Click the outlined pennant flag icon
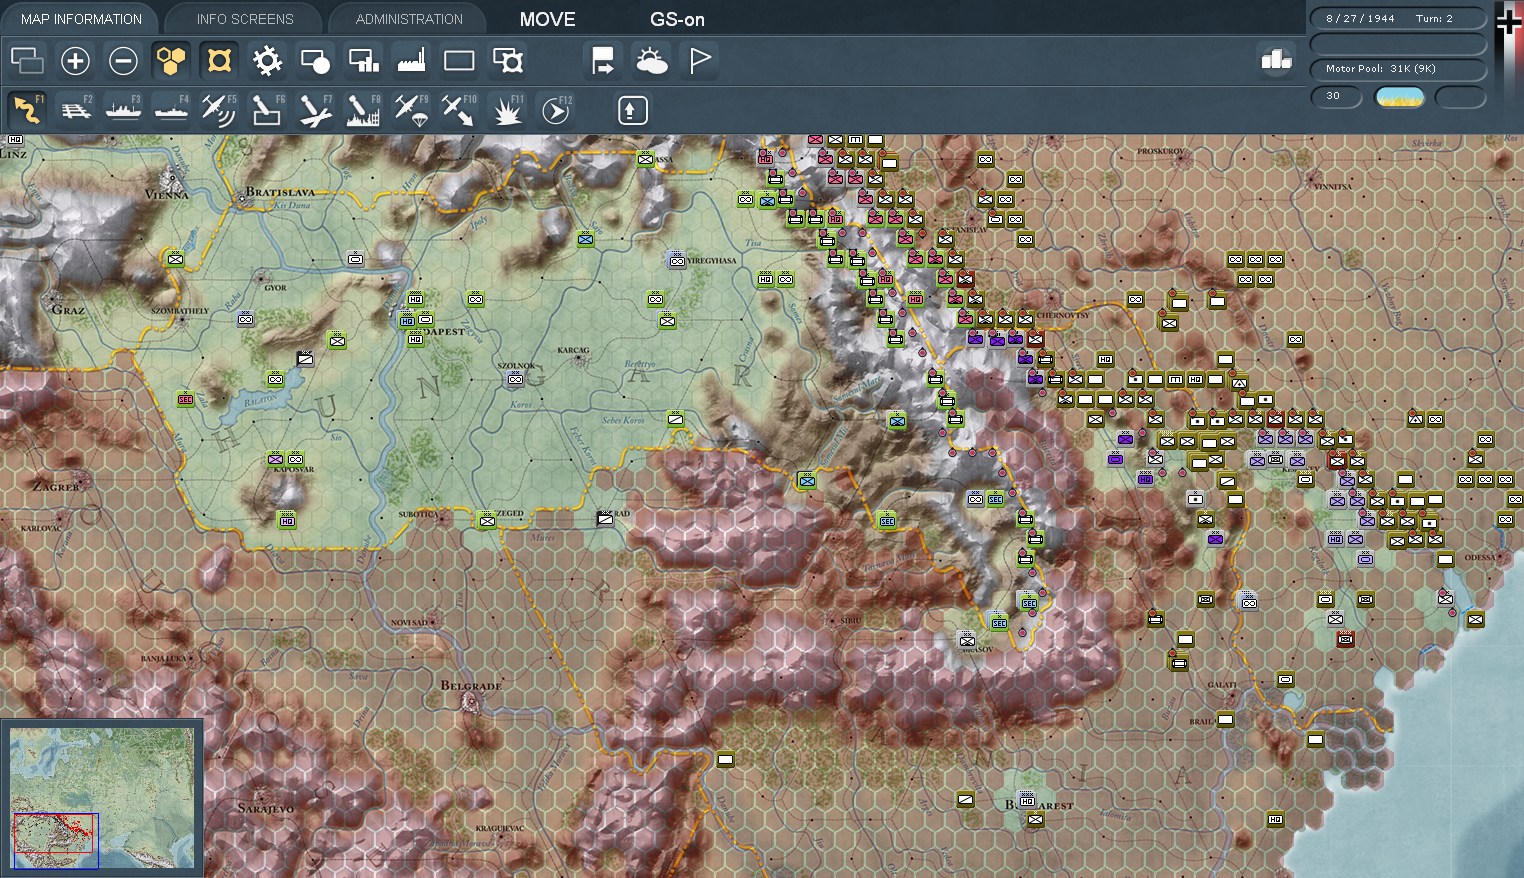 [x=699, y=61]
